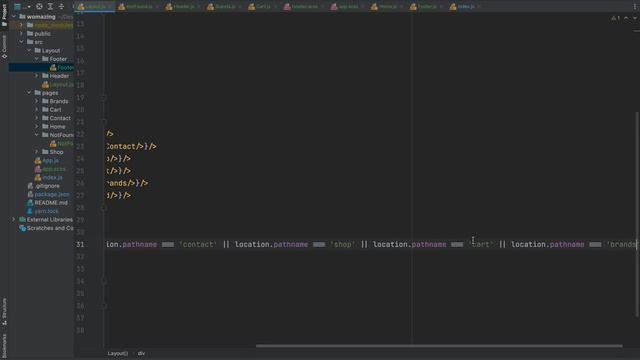640x360 pixels.
Task: Click the Expand All icon in Project panel
Action: click(50, 7)
